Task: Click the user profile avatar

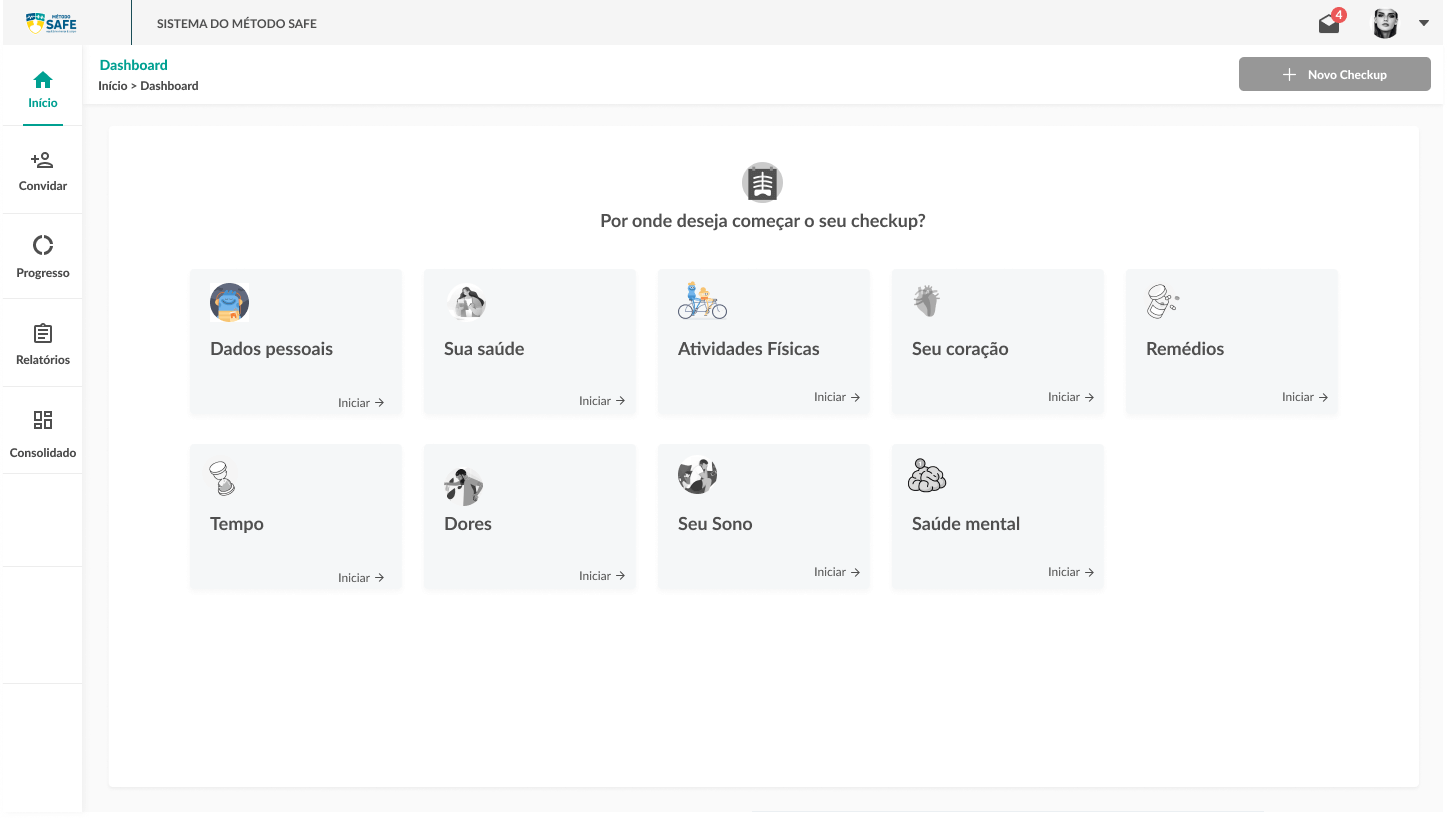Action: [x=1385, y=23]
